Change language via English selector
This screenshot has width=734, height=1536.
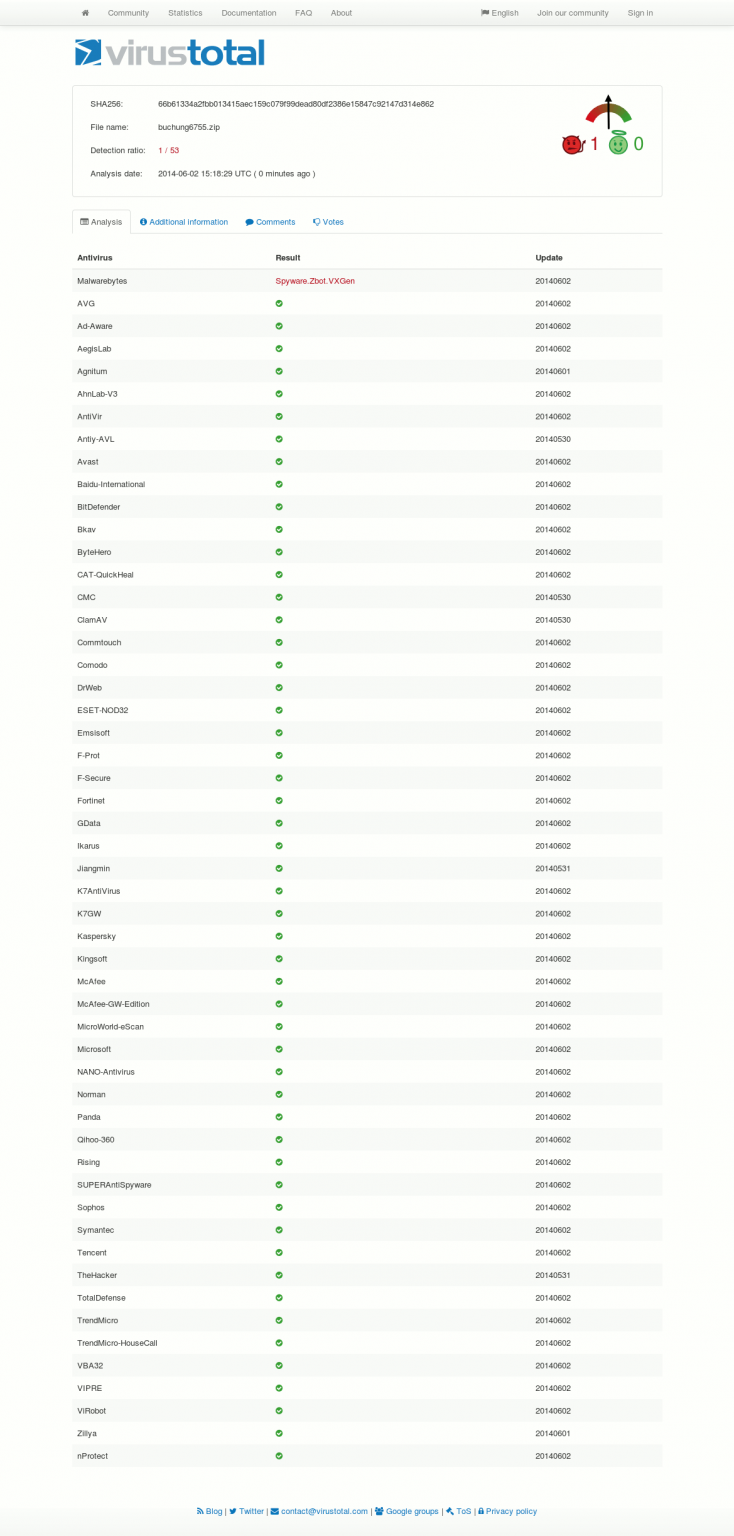click(500, 13)
